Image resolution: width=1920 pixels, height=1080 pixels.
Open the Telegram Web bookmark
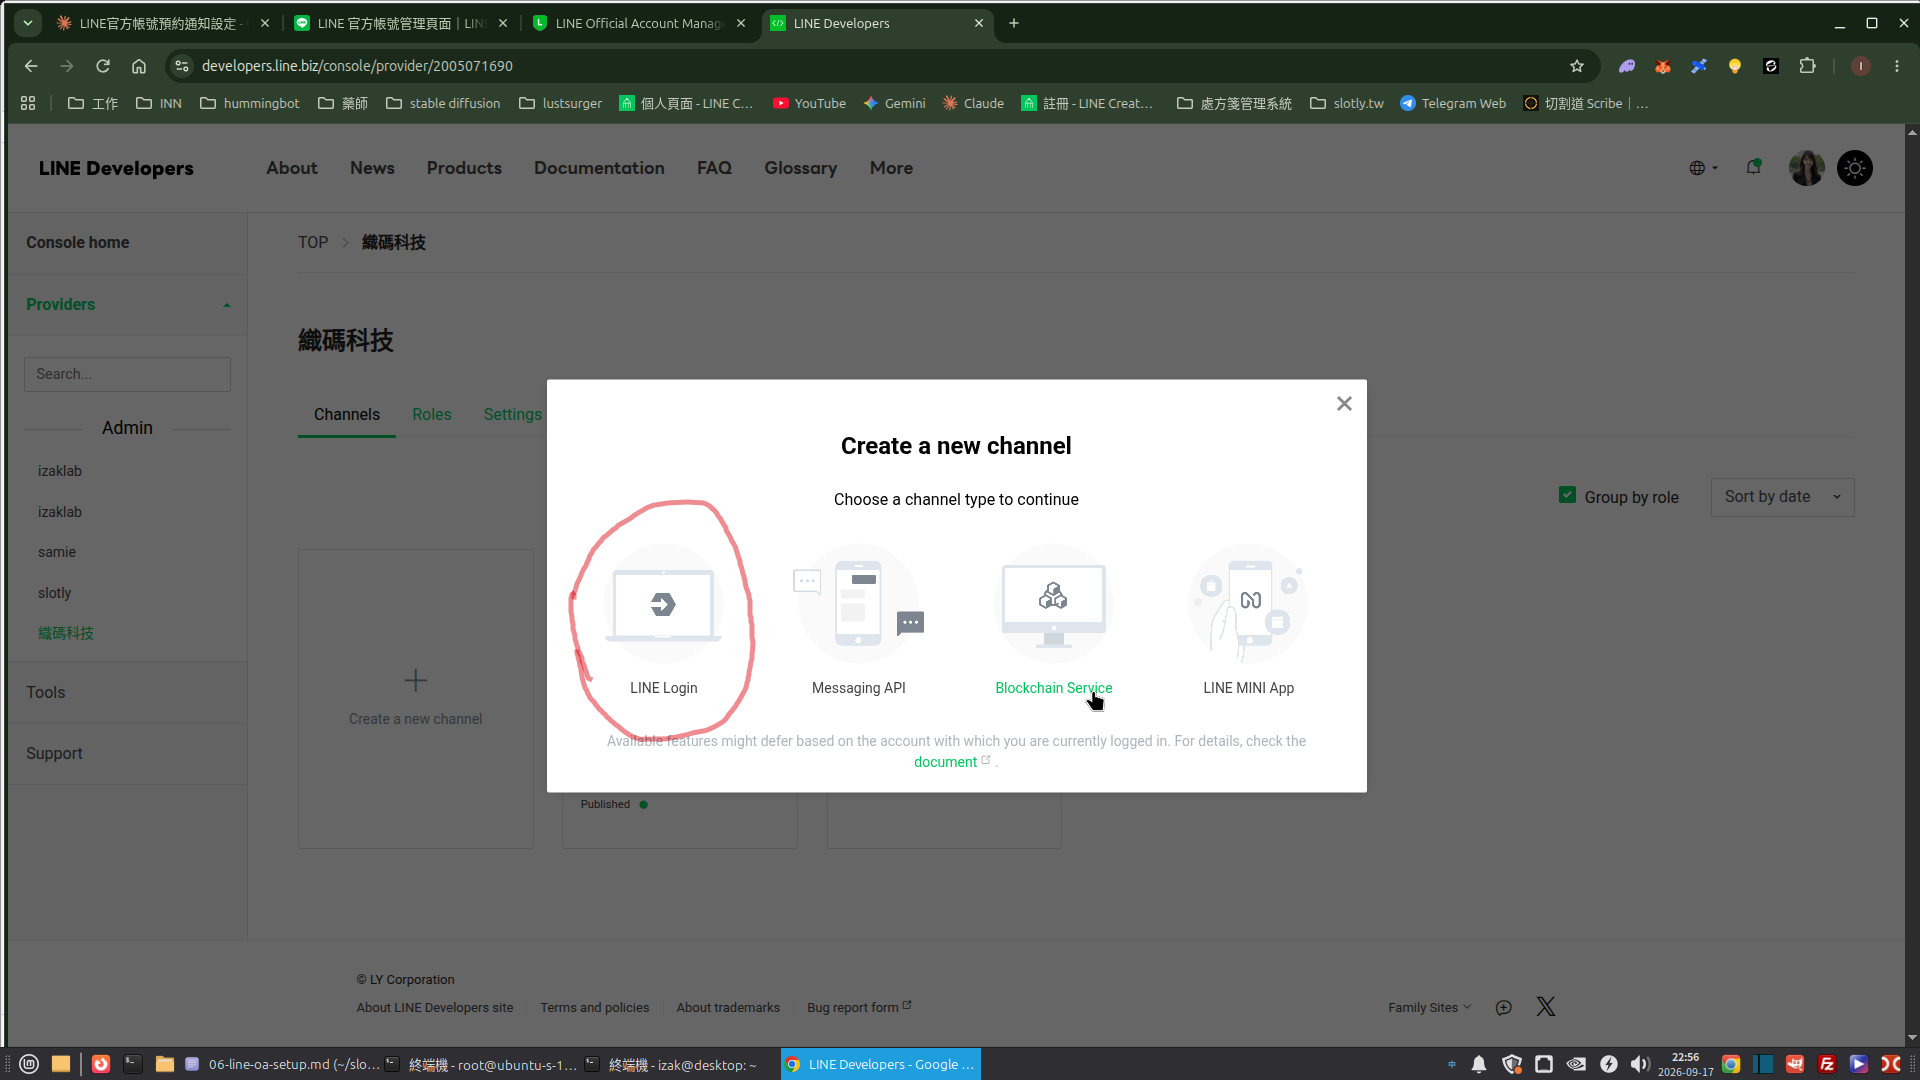coord(1453,103)
